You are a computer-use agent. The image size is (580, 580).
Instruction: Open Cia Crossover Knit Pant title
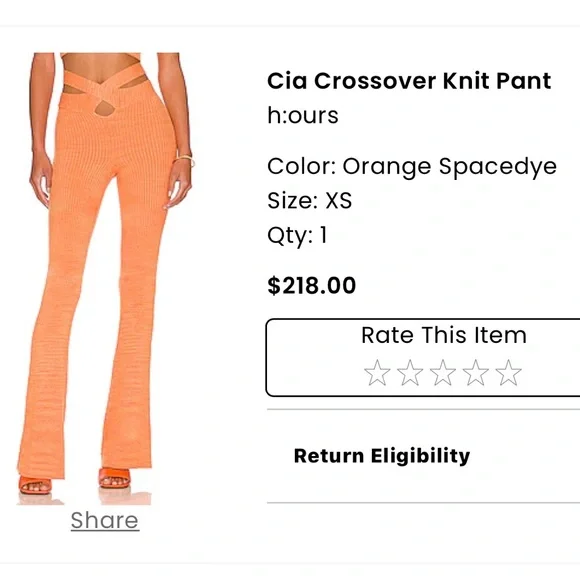click(x=409, y=81)
